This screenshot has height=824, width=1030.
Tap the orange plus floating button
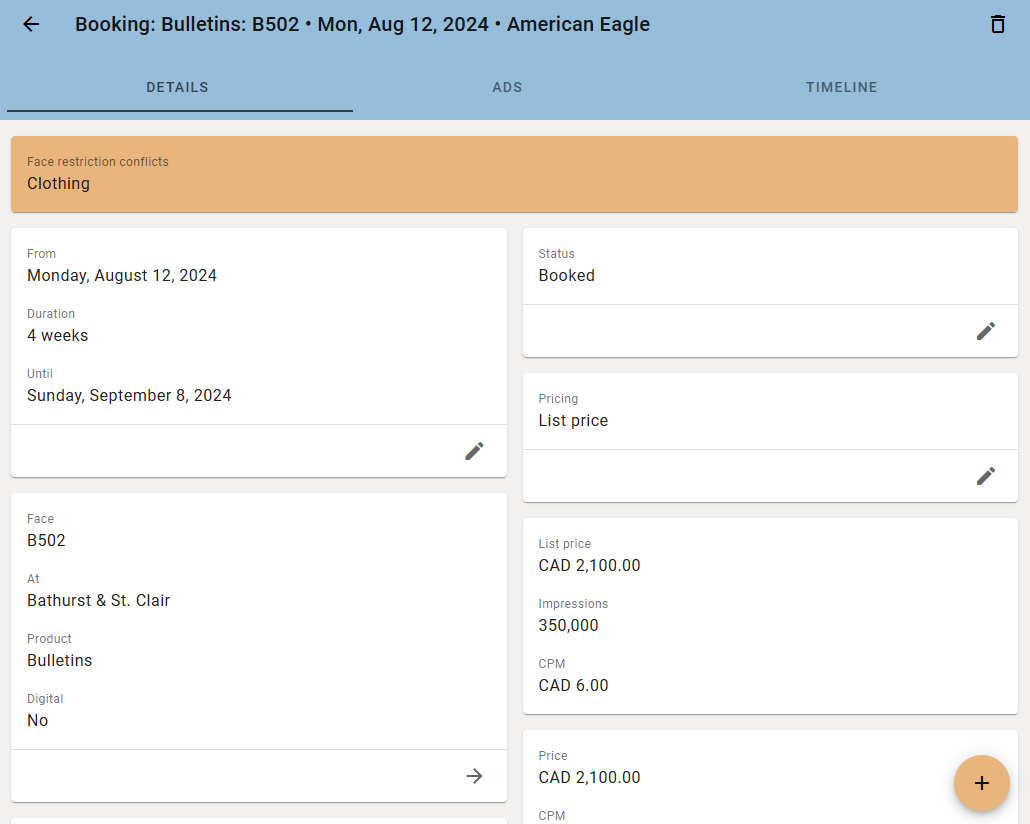click(x=981, y=783)
